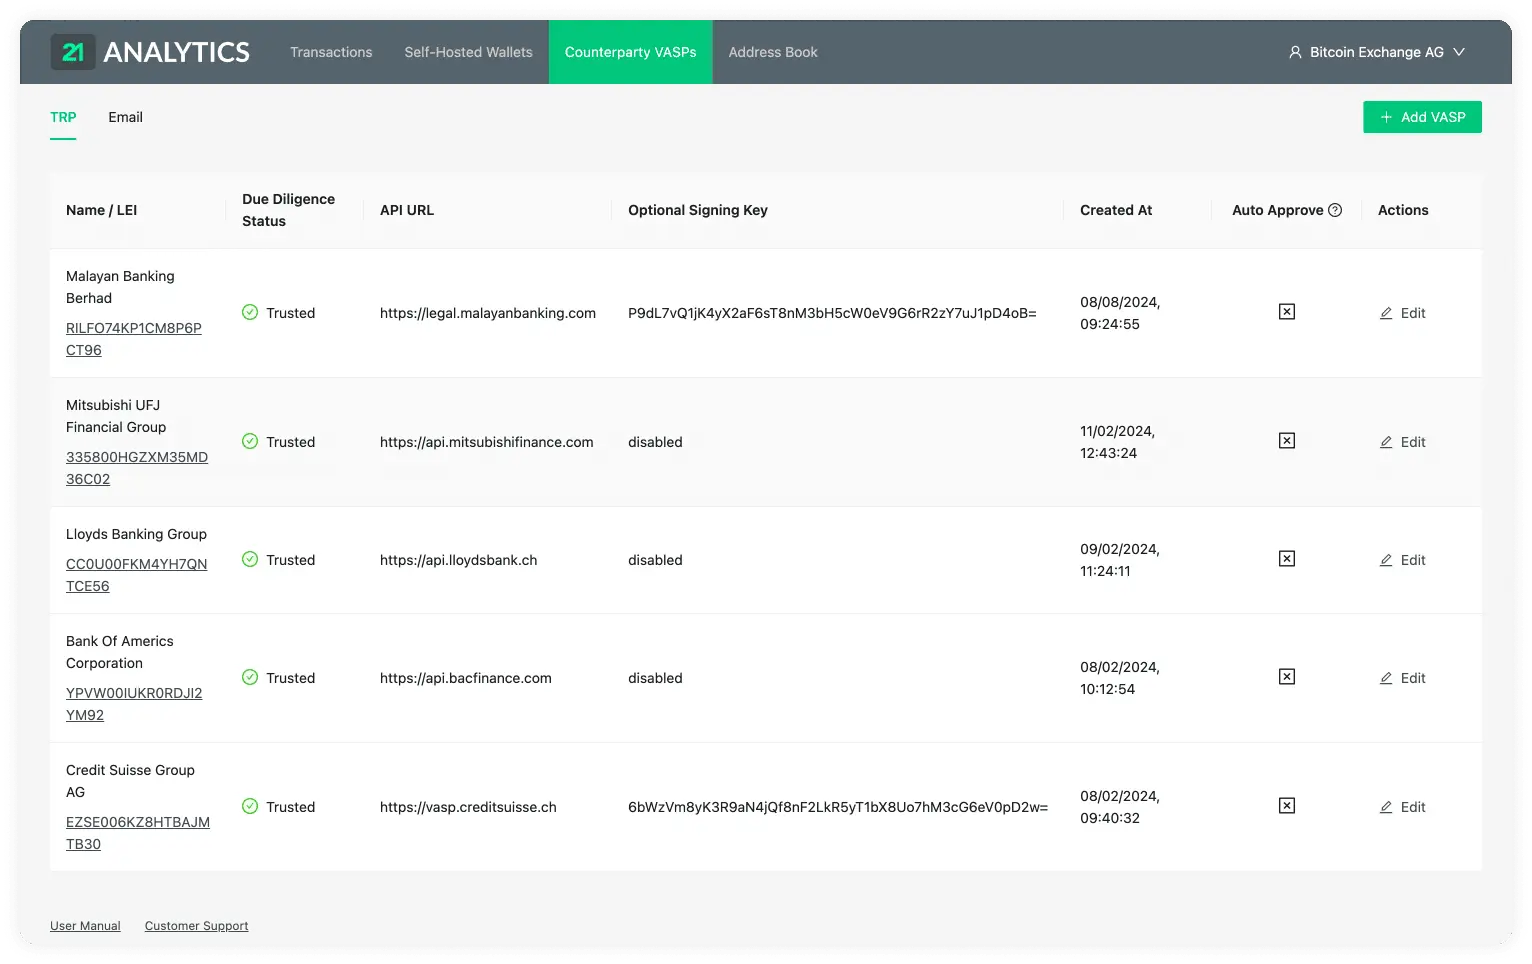
Task: Switch to the Email sub-tab
Action: [125, 117]
